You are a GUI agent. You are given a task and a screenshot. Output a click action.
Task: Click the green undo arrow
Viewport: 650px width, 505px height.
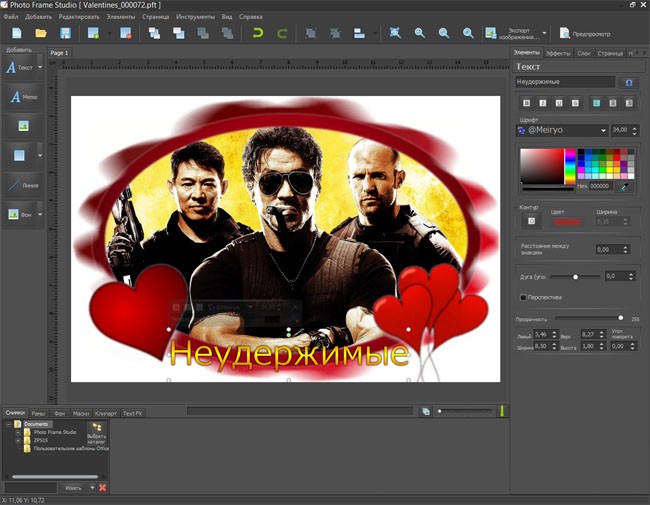click(258, 33)
